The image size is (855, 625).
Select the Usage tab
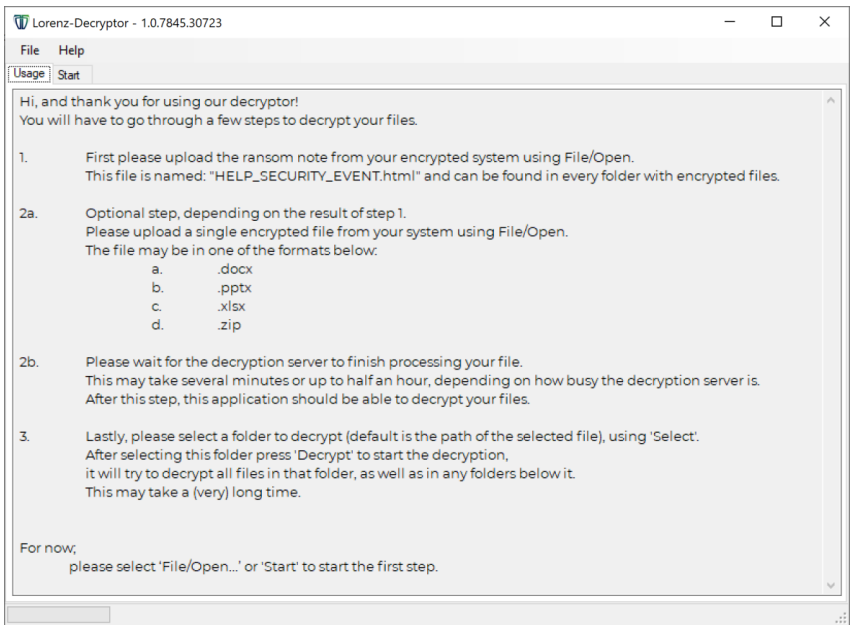coord(29,75)
